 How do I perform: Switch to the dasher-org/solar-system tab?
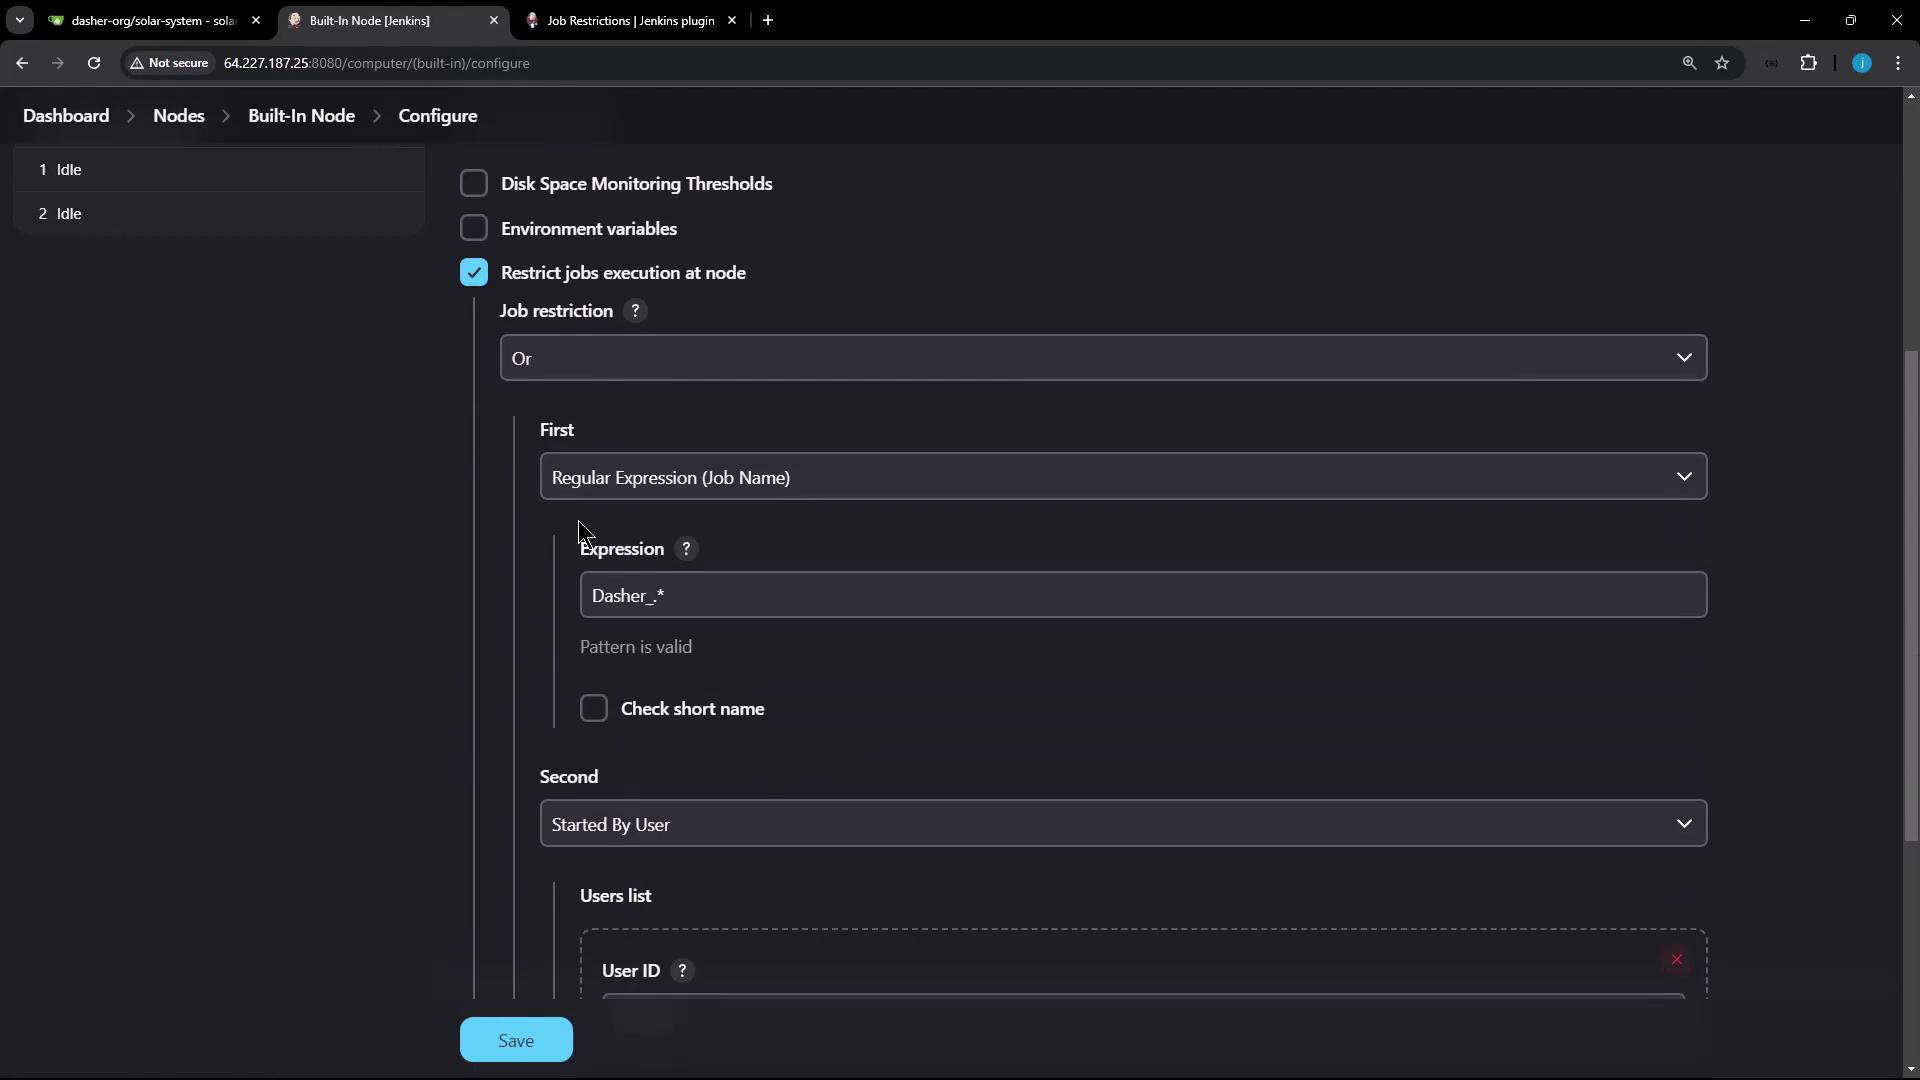tap(150, 21)
